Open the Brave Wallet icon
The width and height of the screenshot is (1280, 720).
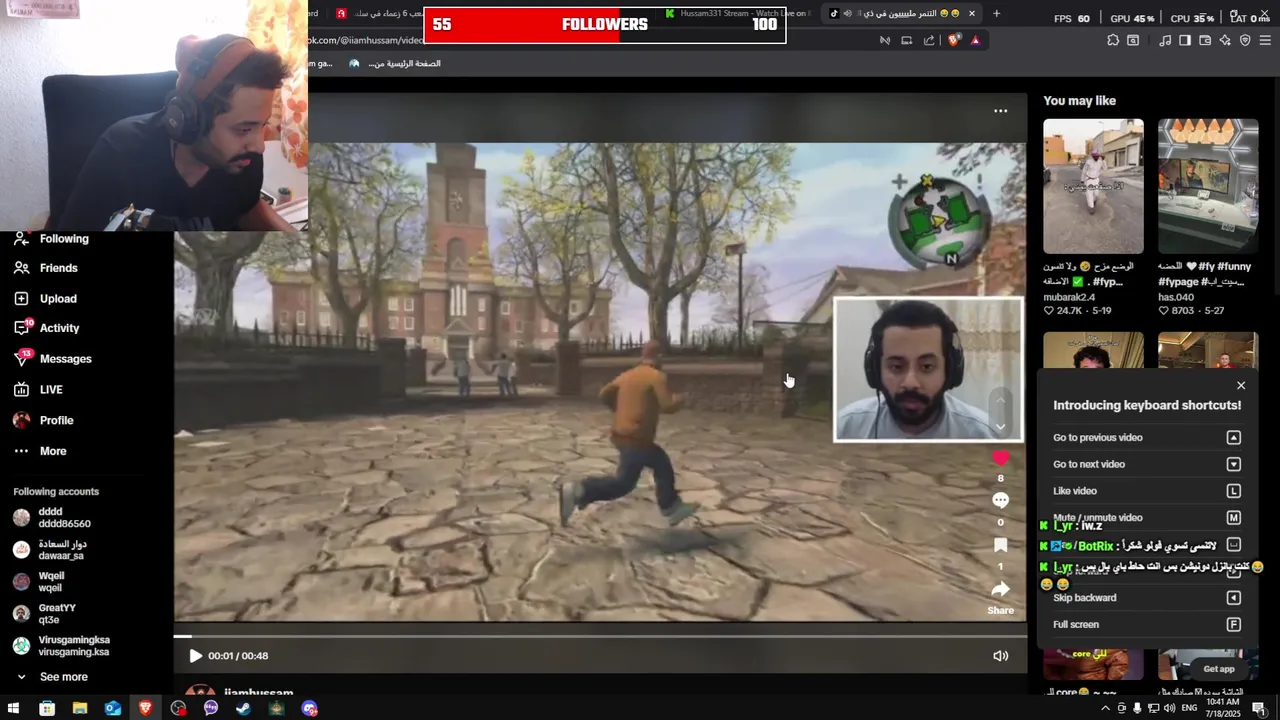1205,40
